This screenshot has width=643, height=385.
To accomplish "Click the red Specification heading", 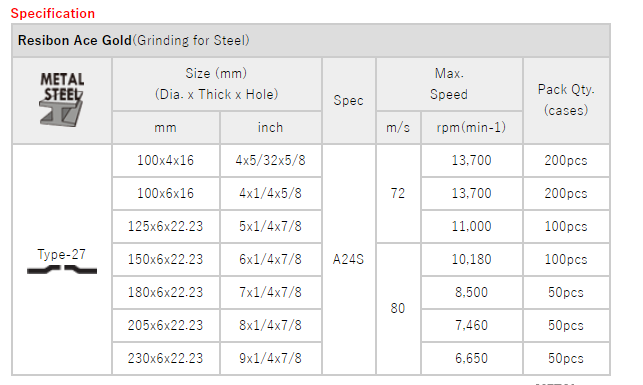I will pos(52,14).
